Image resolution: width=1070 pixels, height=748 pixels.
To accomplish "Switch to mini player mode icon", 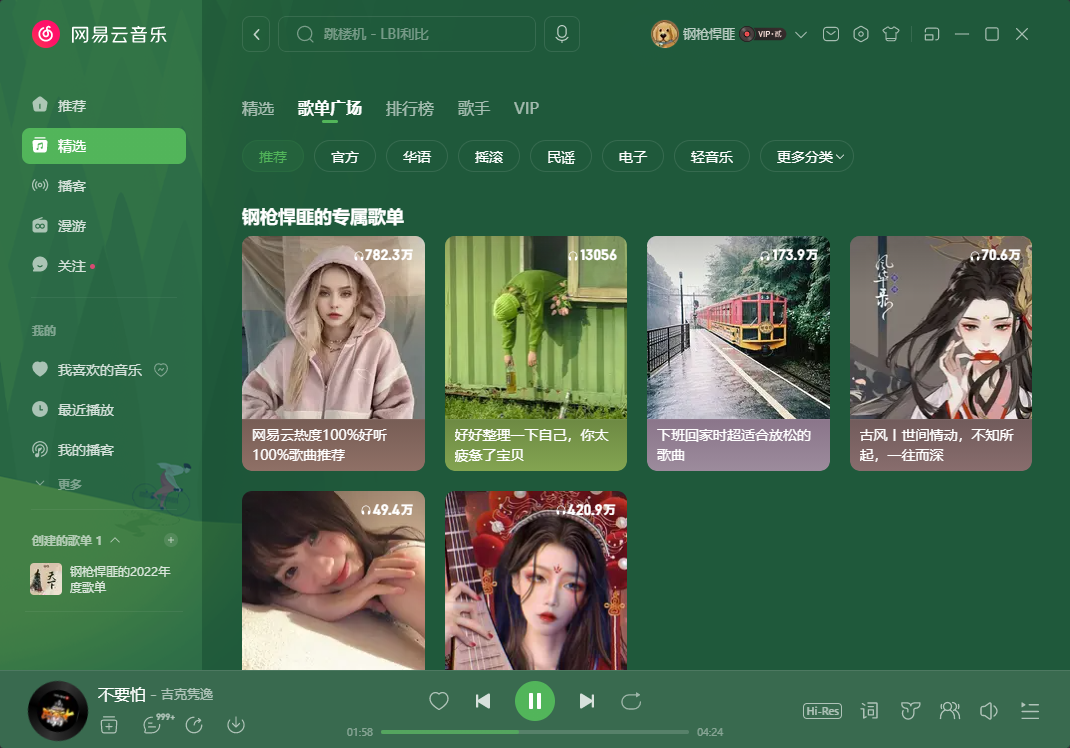I will coord(931,34).
